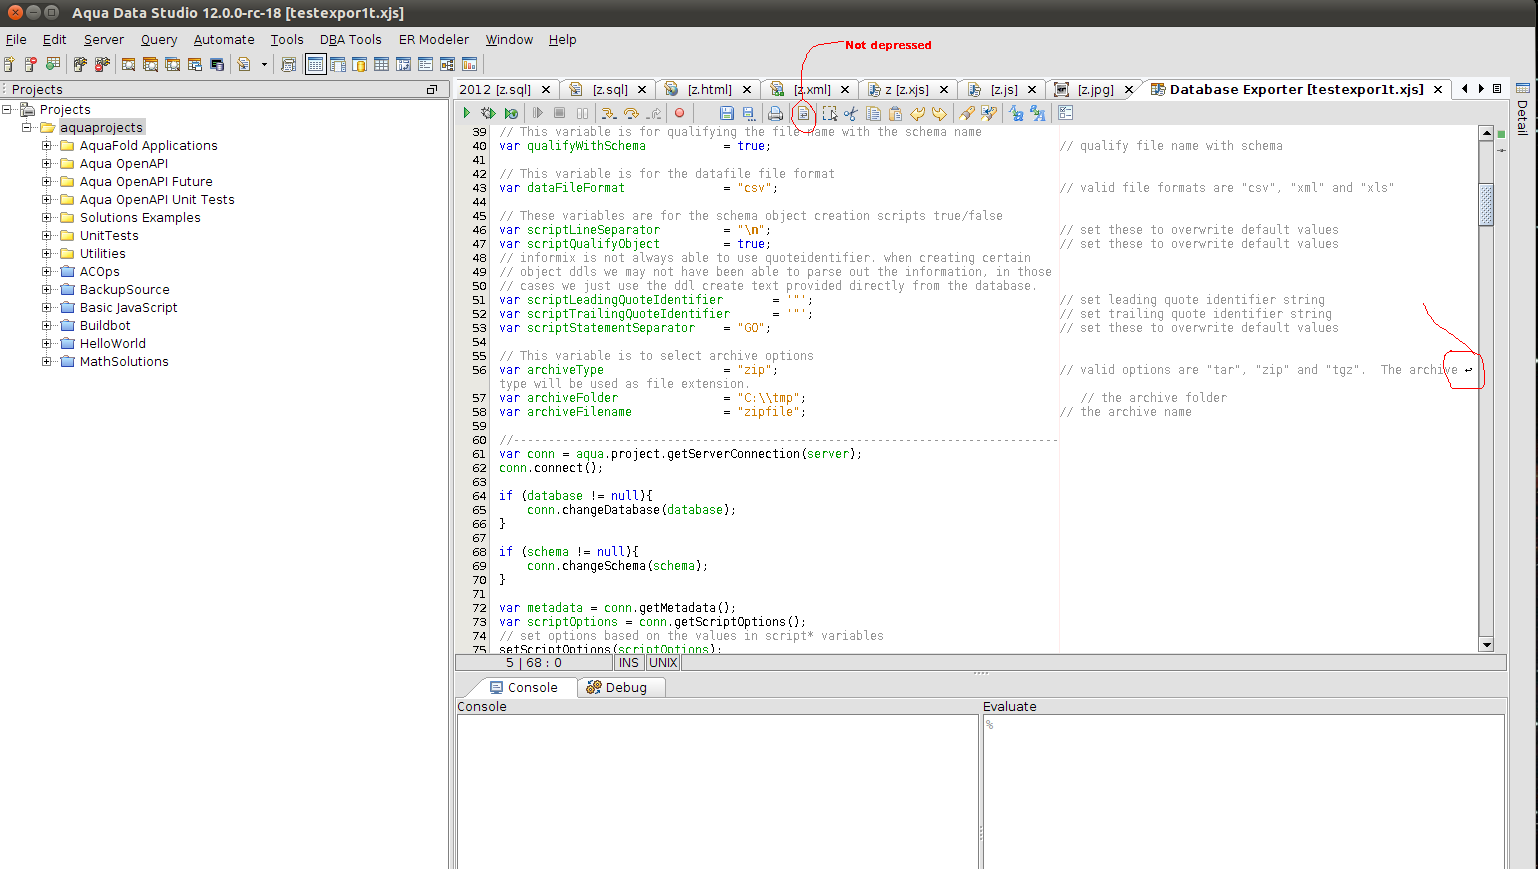Open the dropdown arrow beside the script icon
The height and width of the screenshot is (869, 1538).
pyautogui.click(x=264, y=64)
